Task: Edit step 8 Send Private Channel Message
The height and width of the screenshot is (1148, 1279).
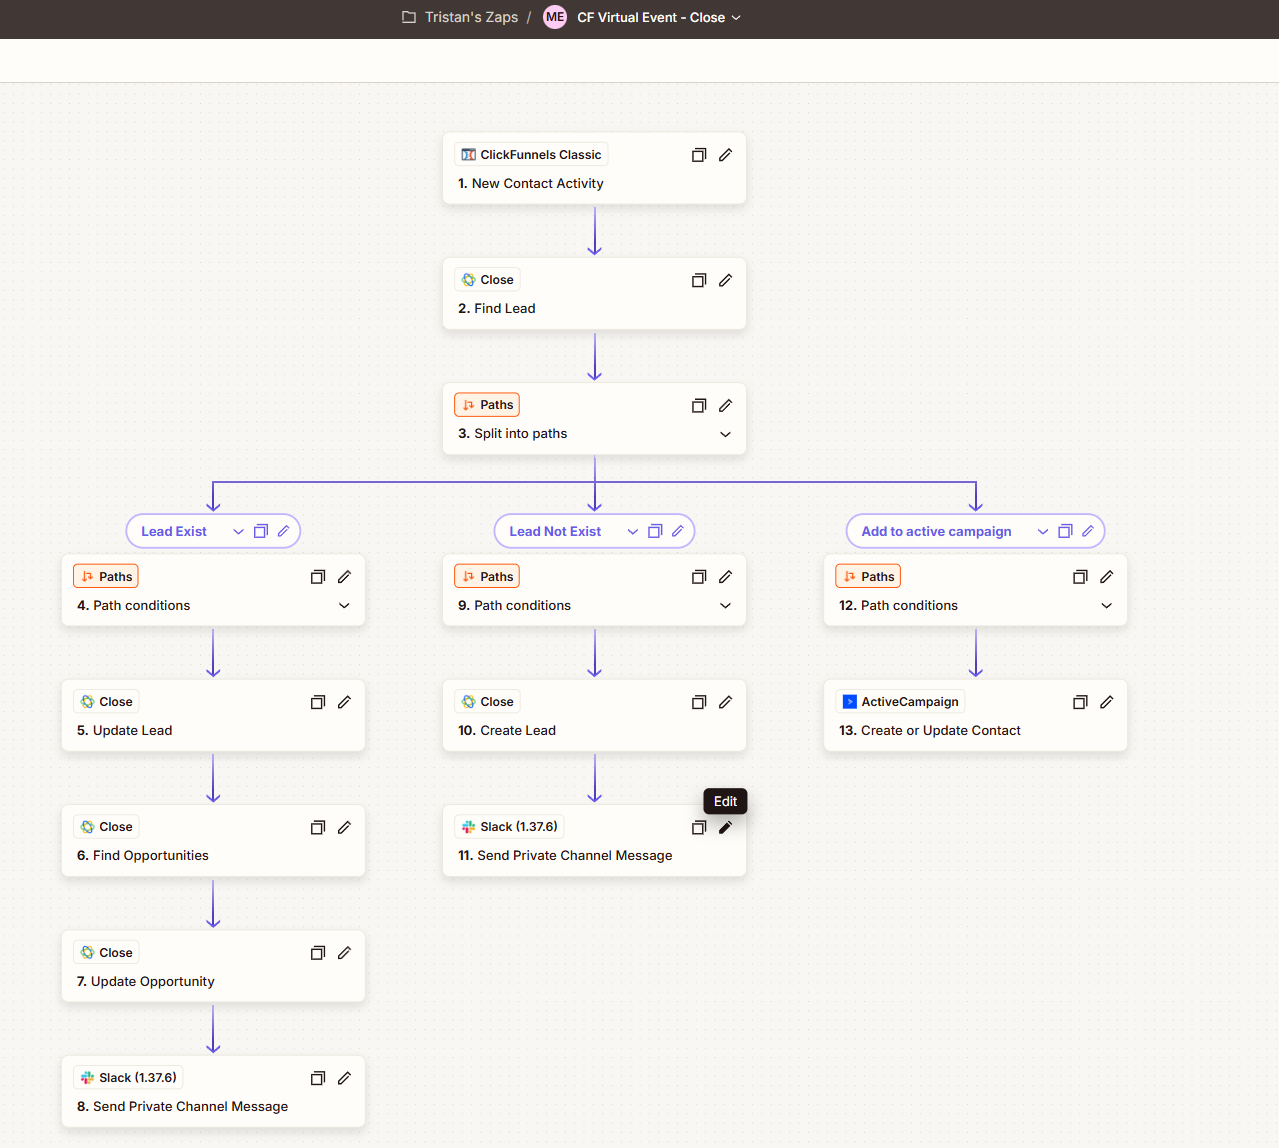Action: tap(344, 1078)
